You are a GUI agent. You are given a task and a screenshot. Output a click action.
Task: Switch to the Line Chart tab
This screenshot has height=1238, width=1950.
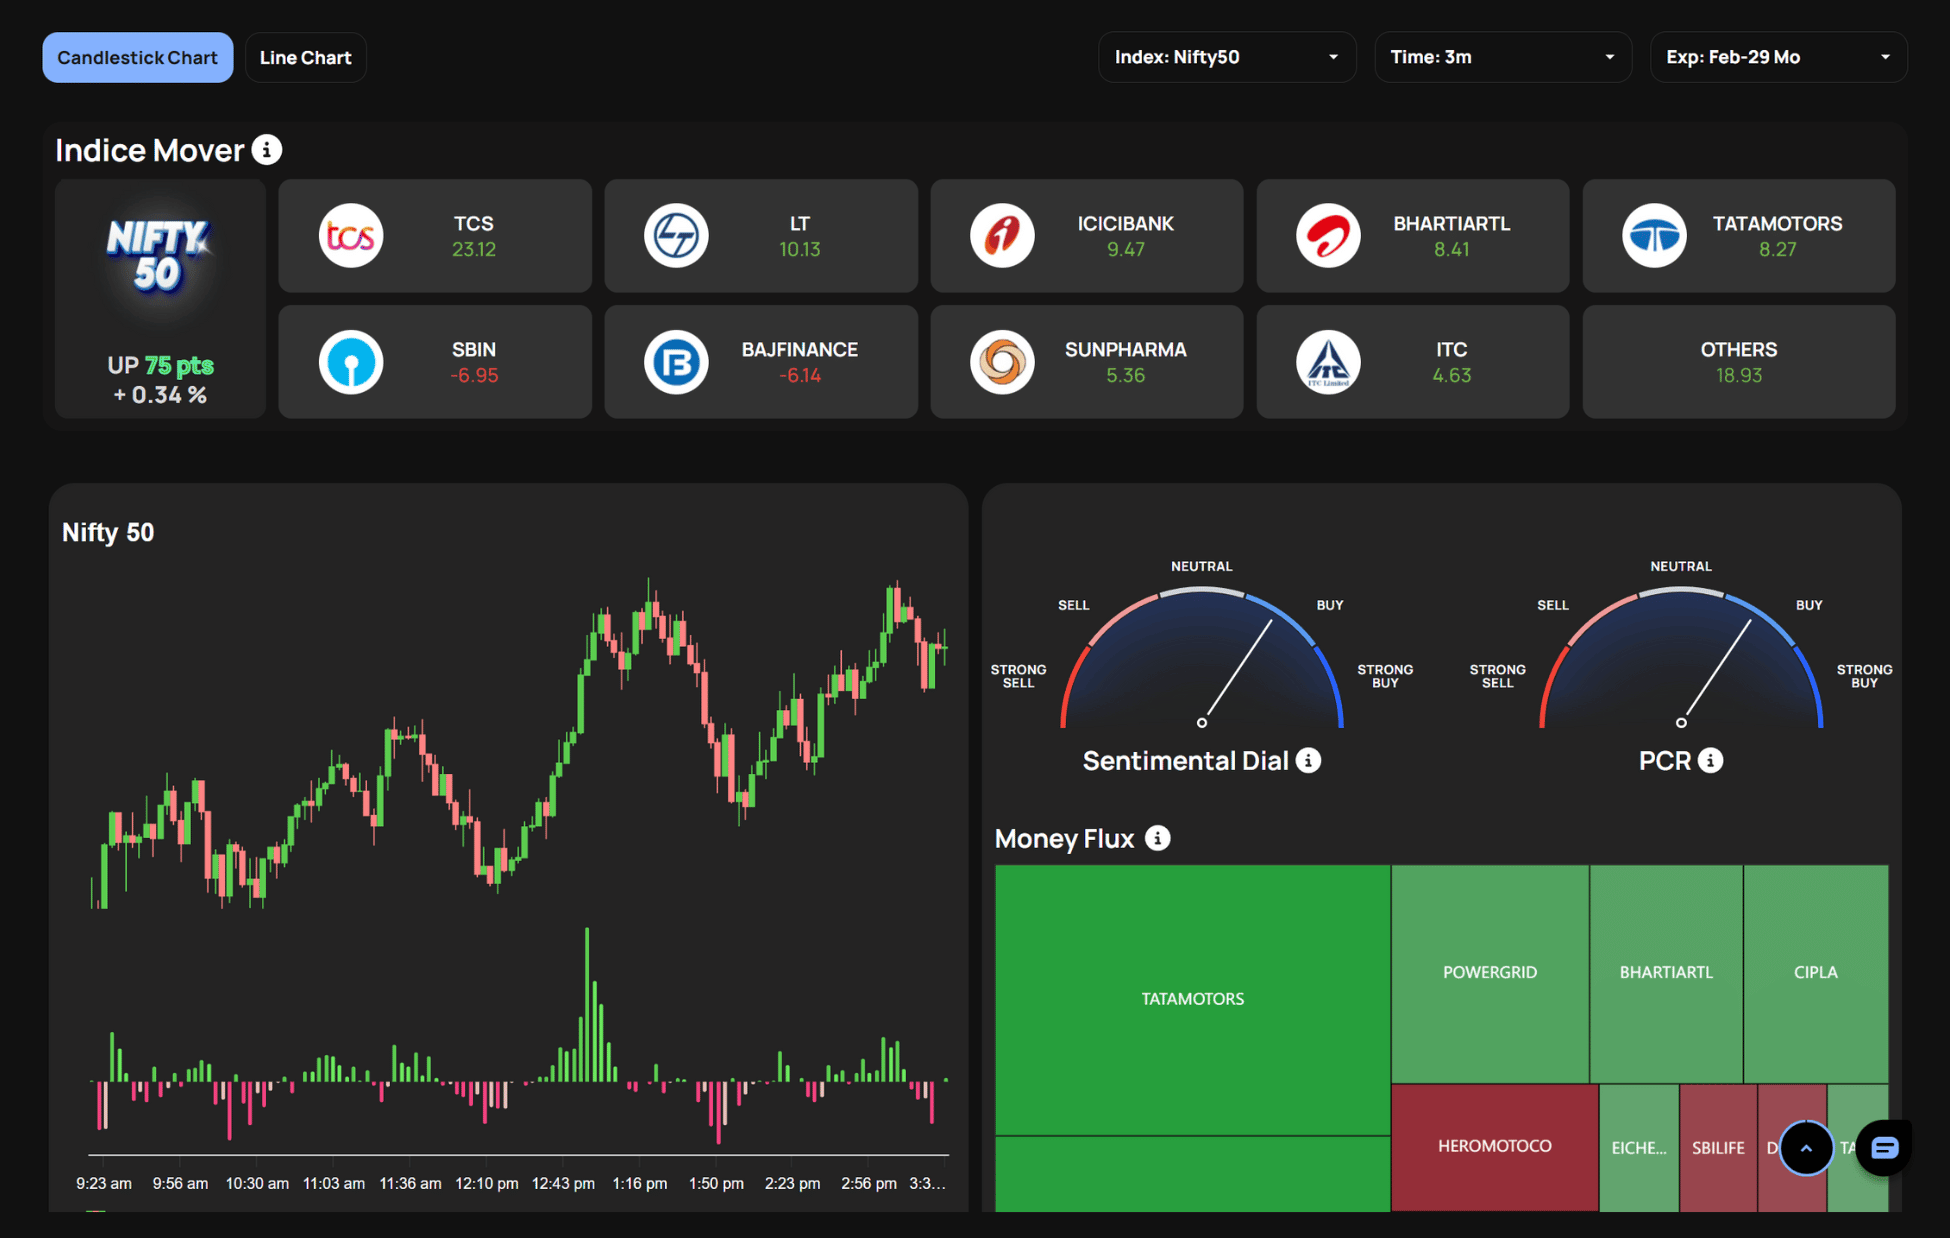pyautogui.click(x=305, y=57)
